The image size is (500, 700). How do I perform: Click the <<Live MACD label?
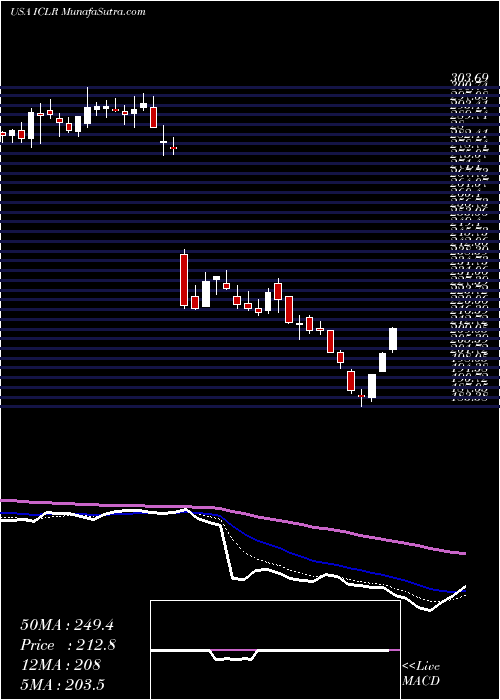click(x=421, y=674)
